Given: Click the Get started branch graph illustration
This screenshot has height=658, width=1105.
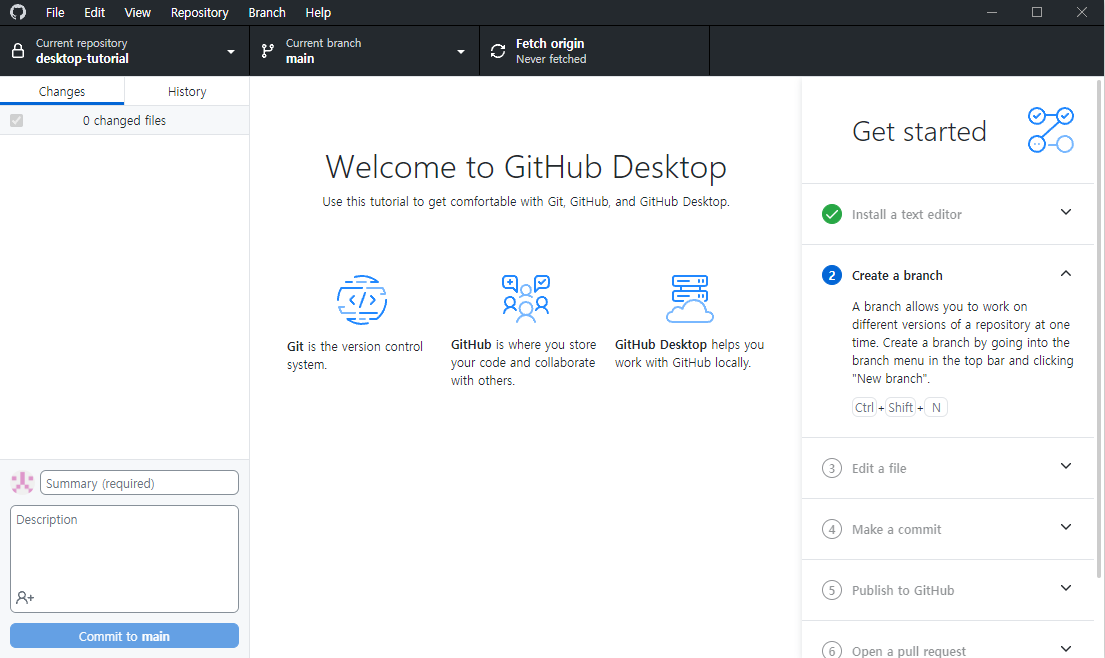Looking at the screenshot, I should tap(1050, 130).
